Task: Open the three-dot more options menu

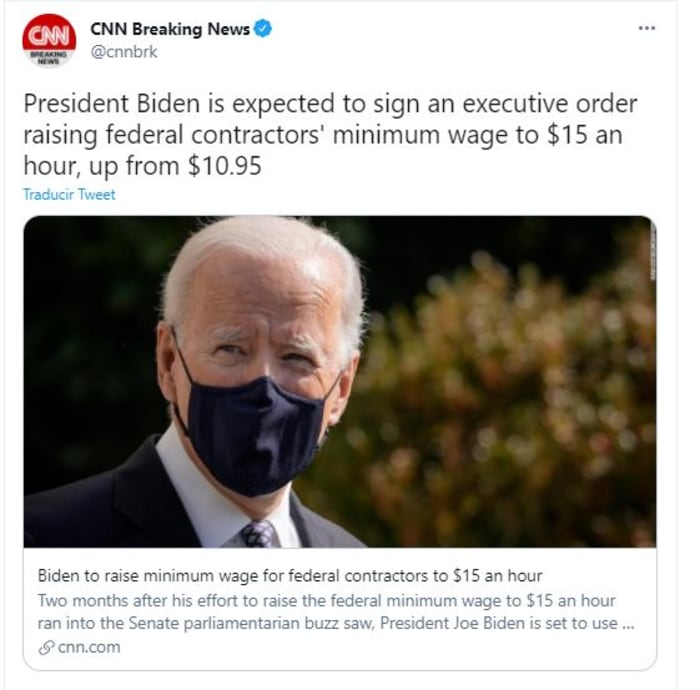Action: (x=646, y=28)
